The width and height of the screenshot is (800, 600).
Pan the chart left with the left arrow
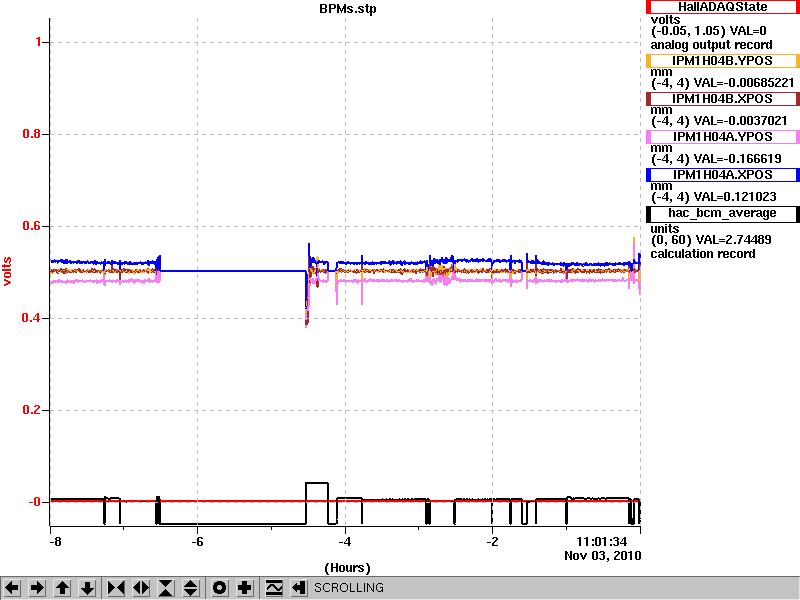[x=12, y=588]
